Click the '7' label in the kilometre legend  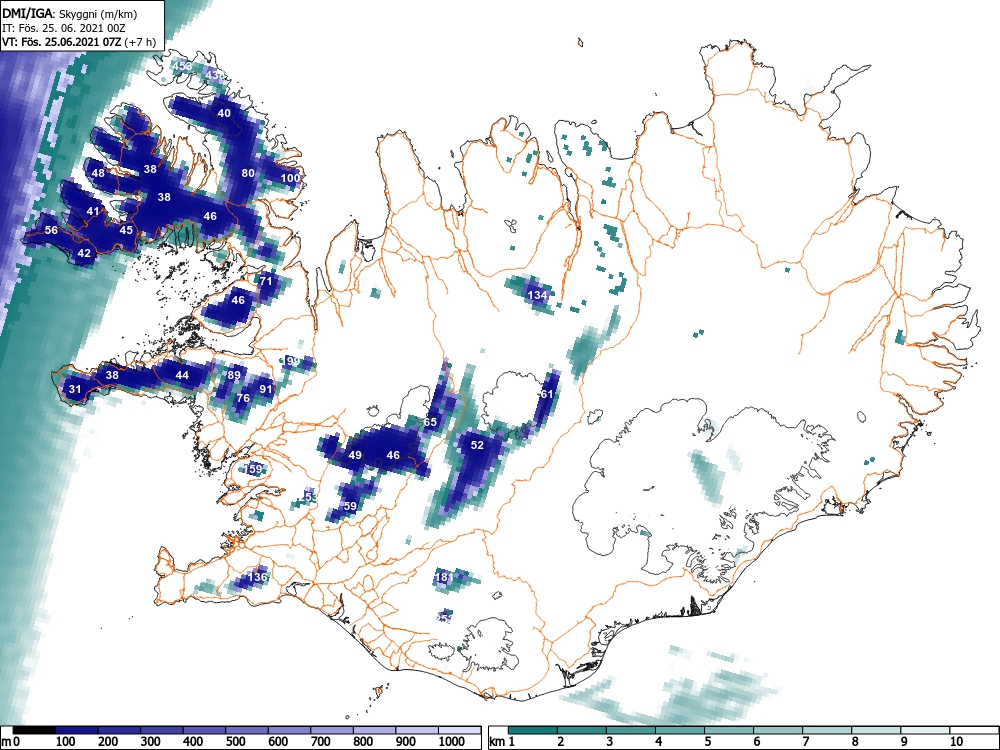point(805,741)
